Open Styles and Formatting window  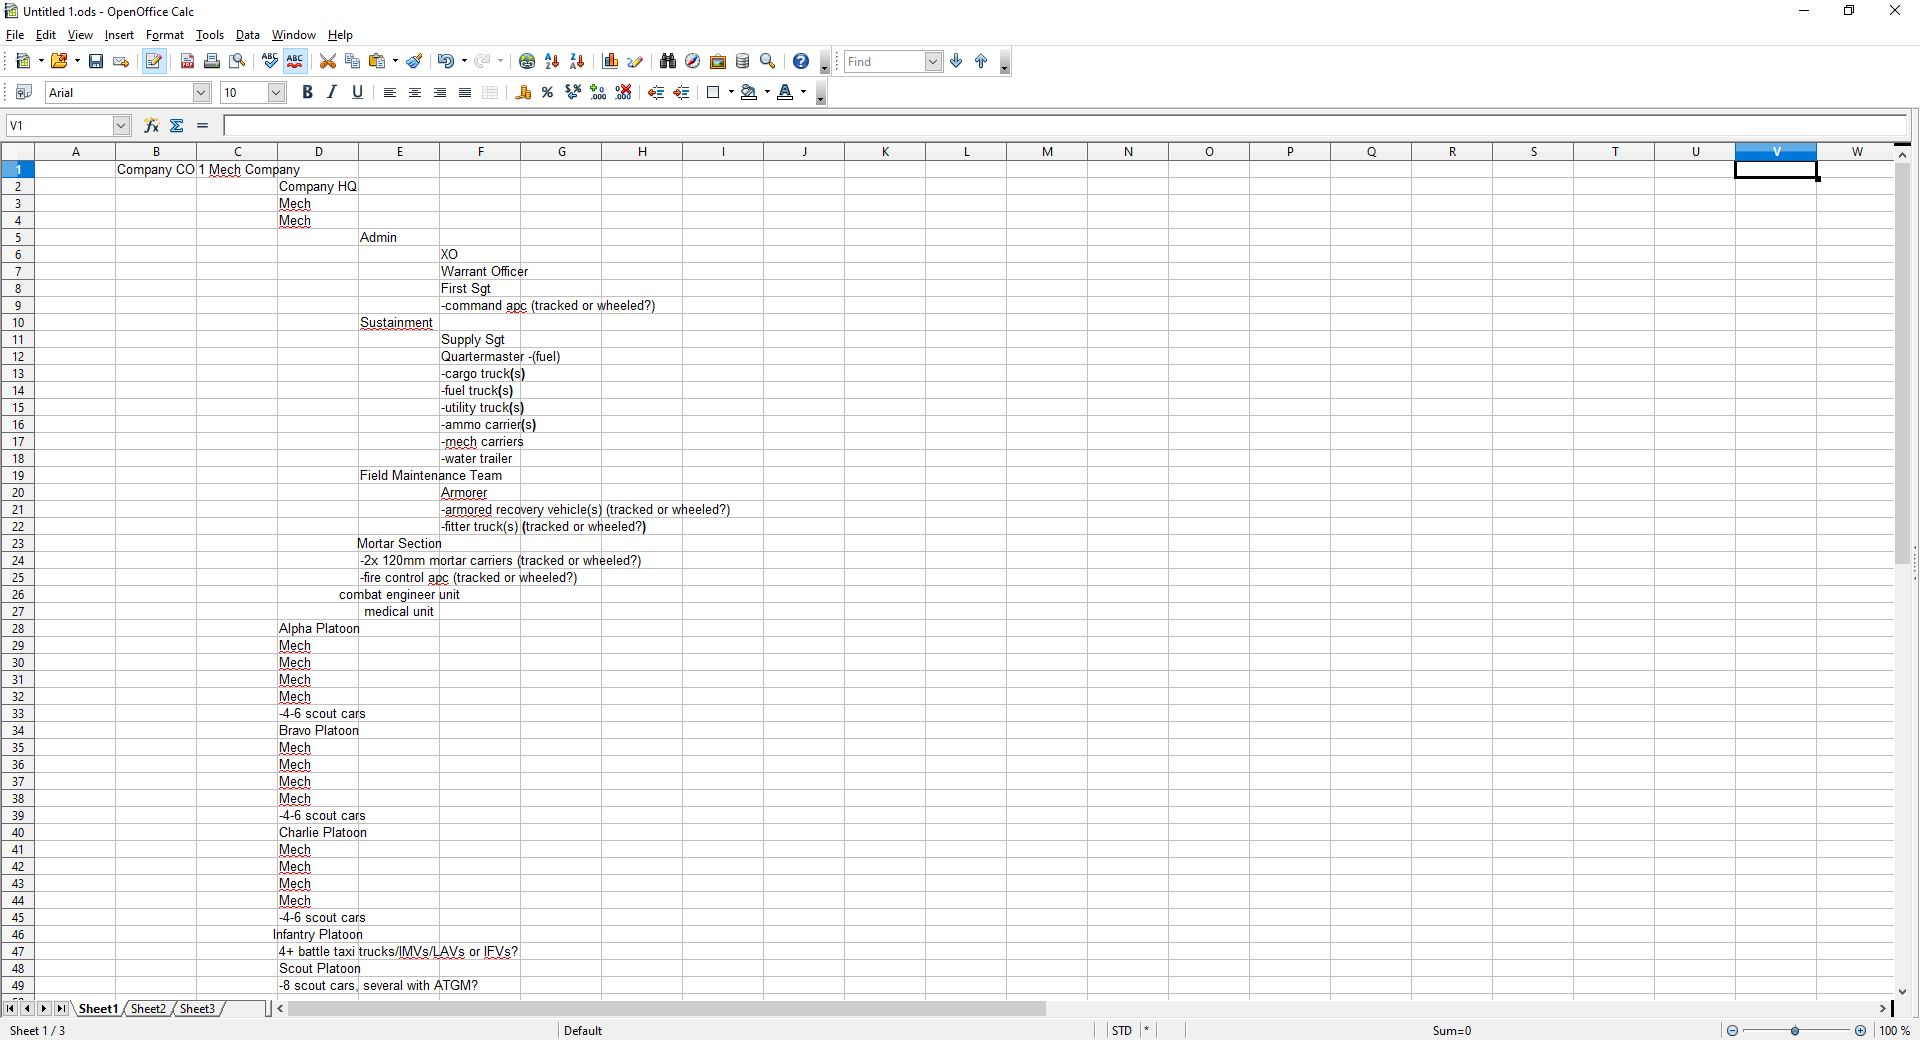coord(24,92)
